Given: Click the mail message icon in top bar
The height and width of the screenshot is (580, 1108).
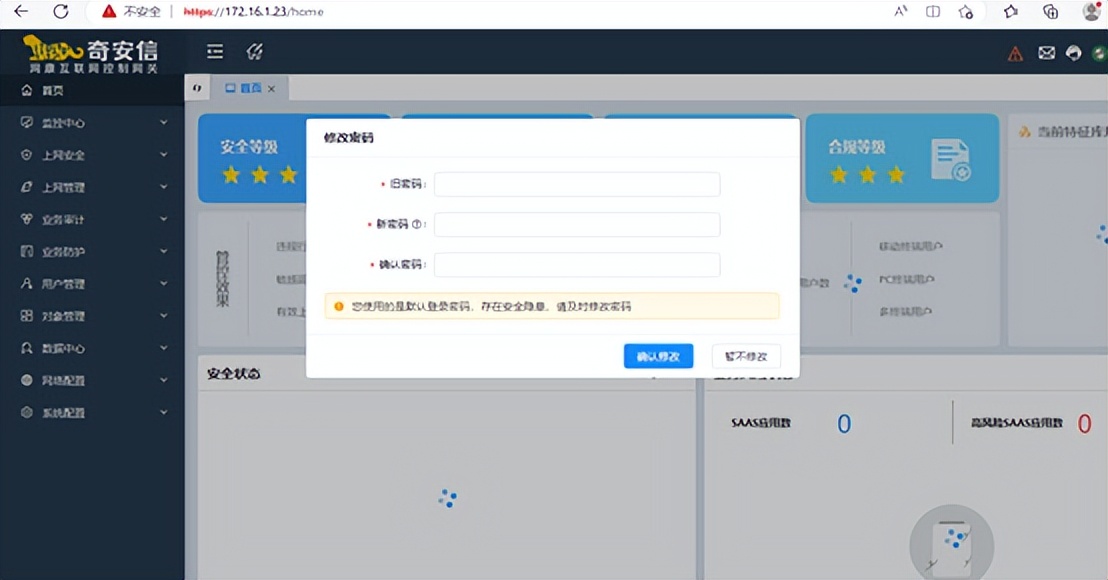Looking at the screenshot, I should 1046,53.
